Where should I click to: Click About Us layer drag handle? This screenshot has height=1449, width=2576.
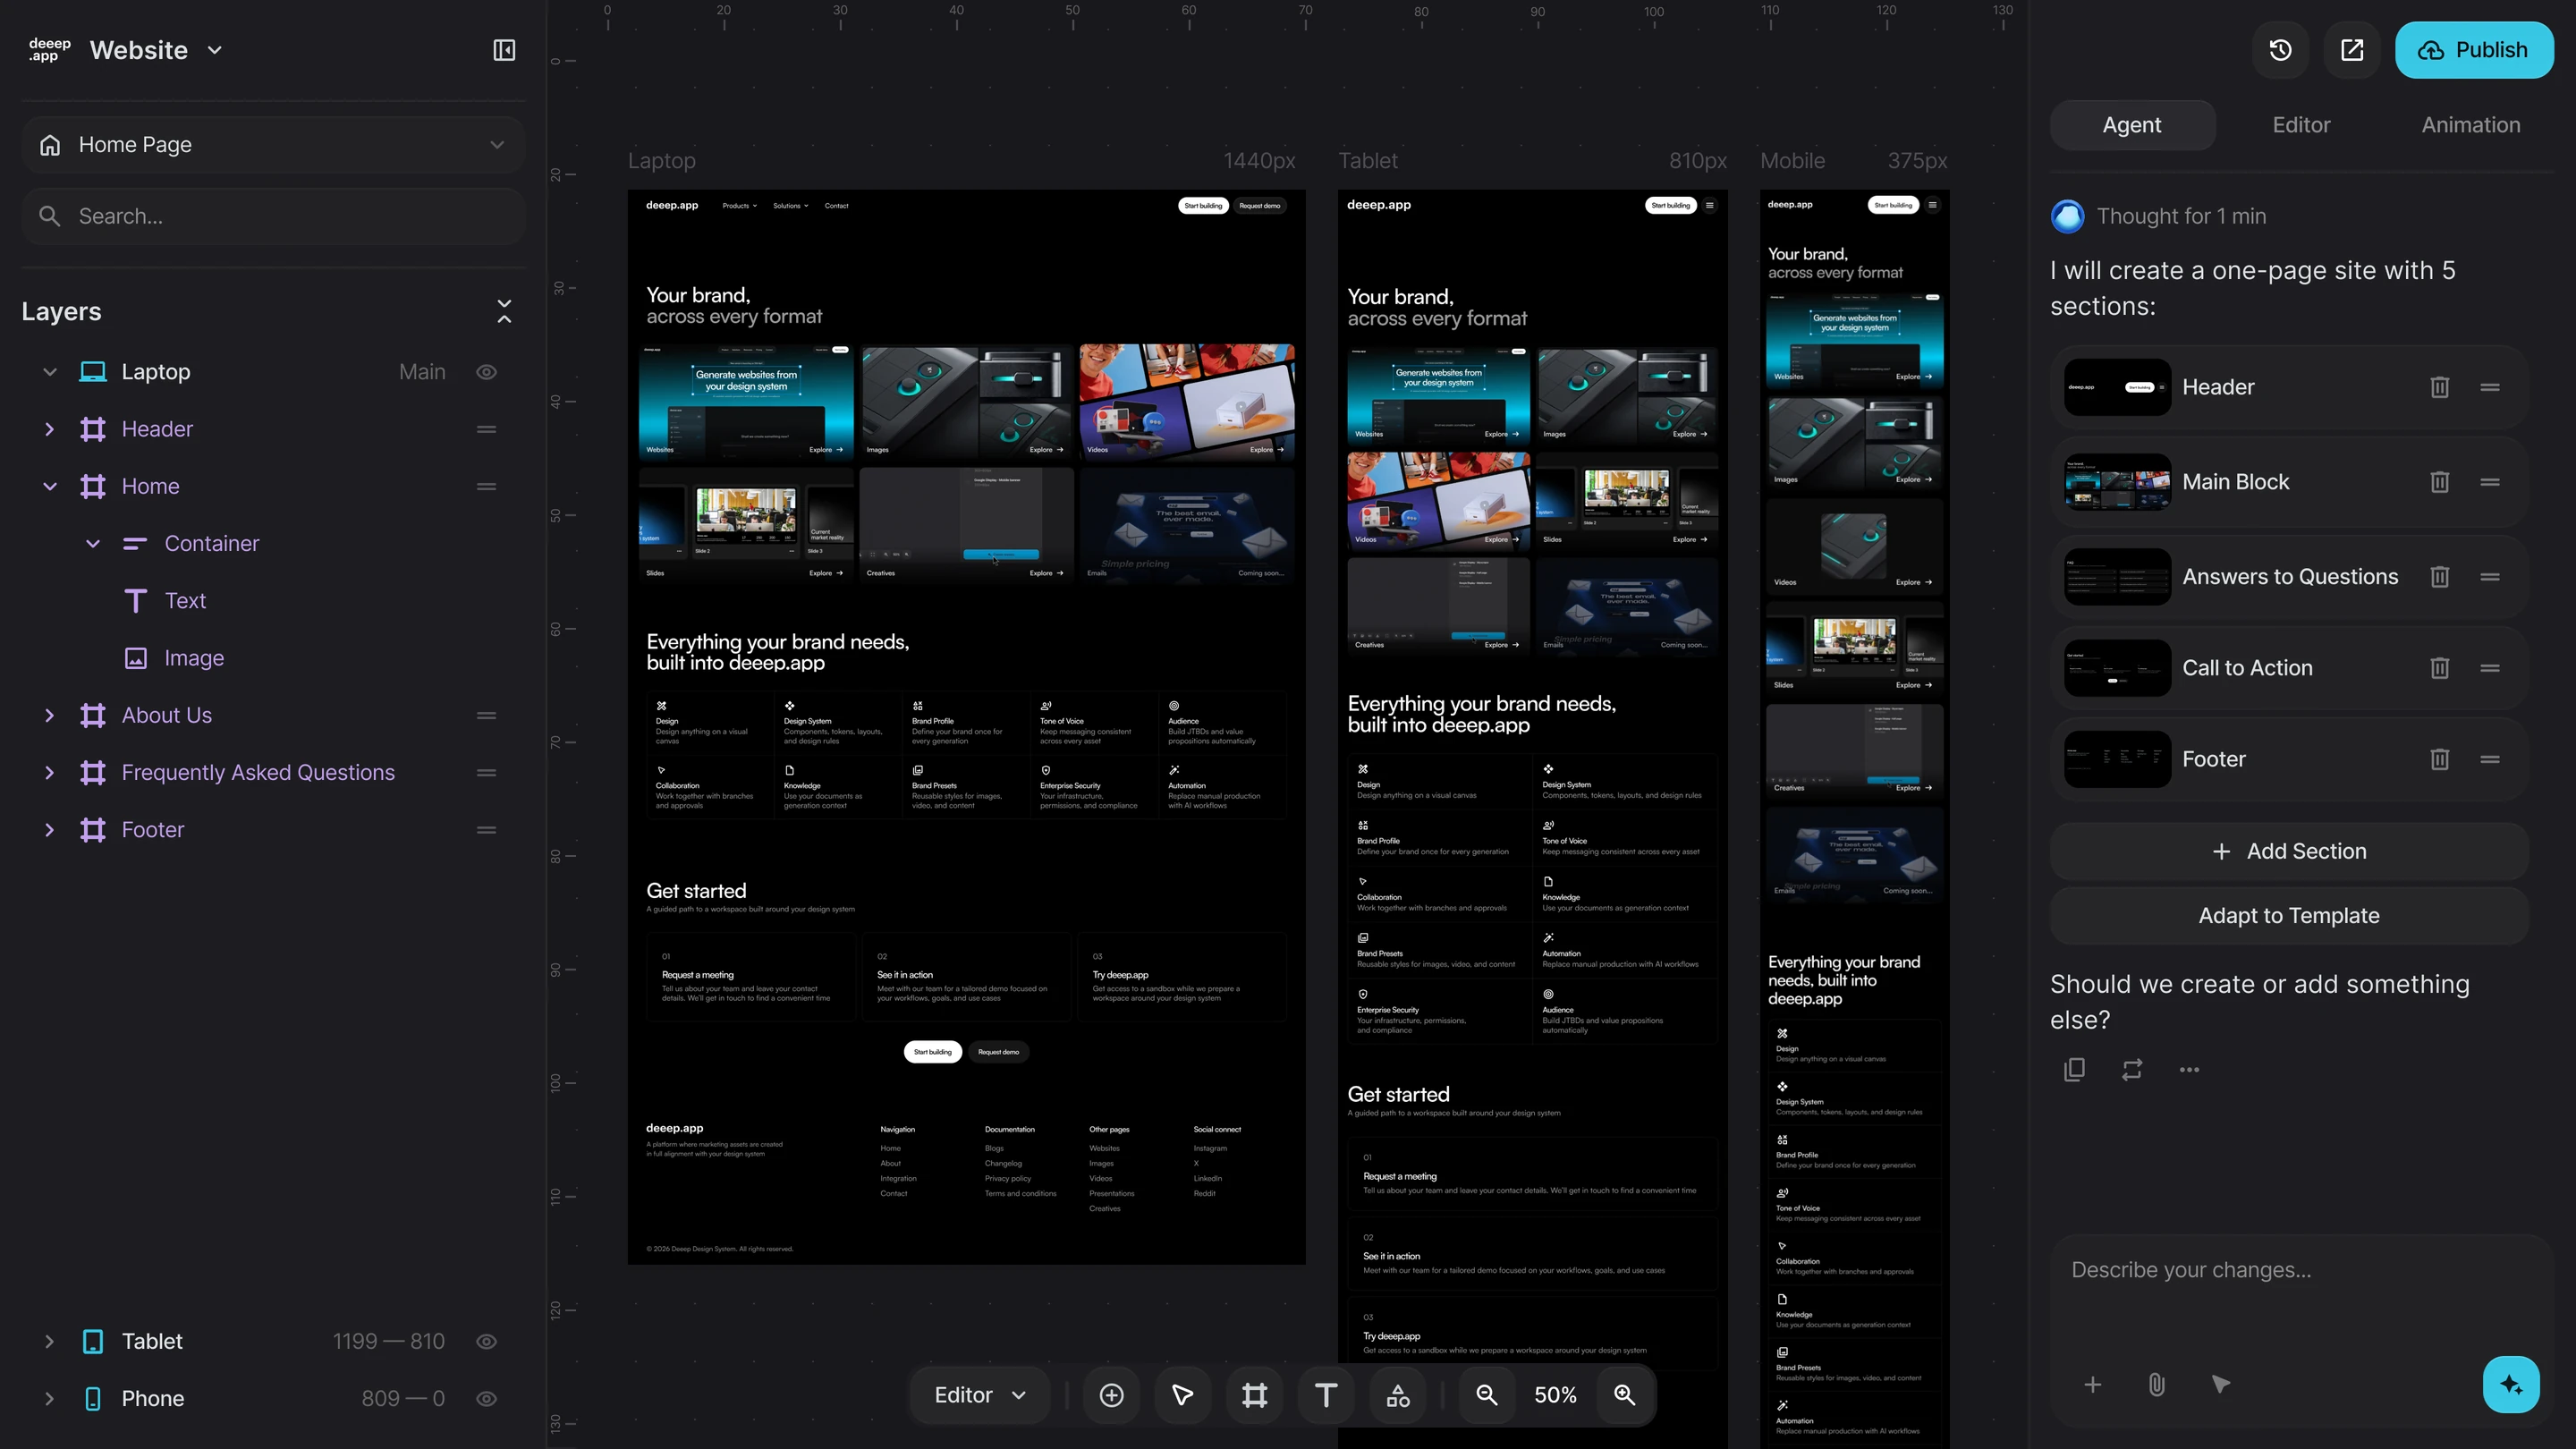(486, 715)
